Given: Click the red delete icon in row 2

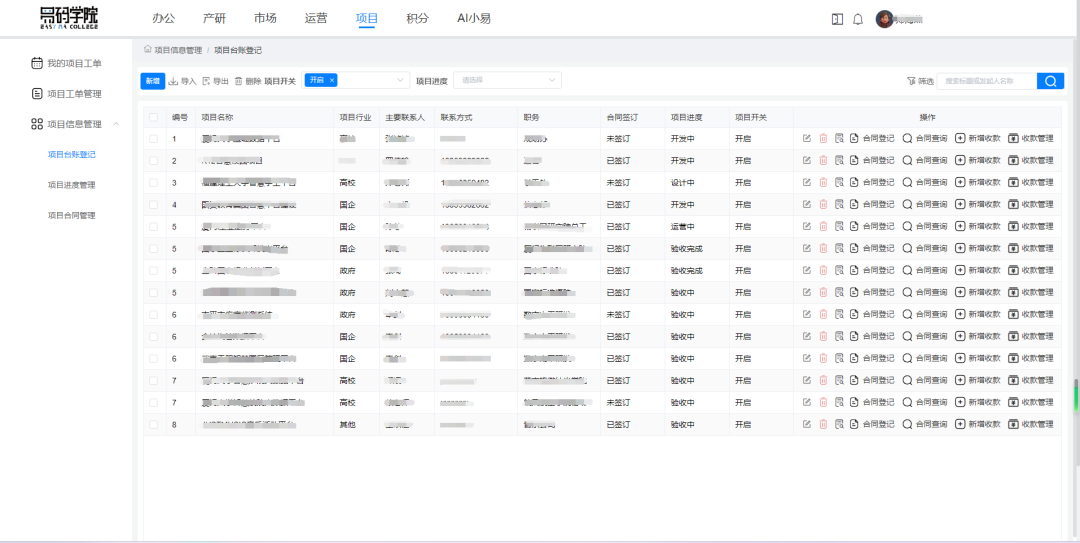Looking at the screenshot, I should 823,161.
